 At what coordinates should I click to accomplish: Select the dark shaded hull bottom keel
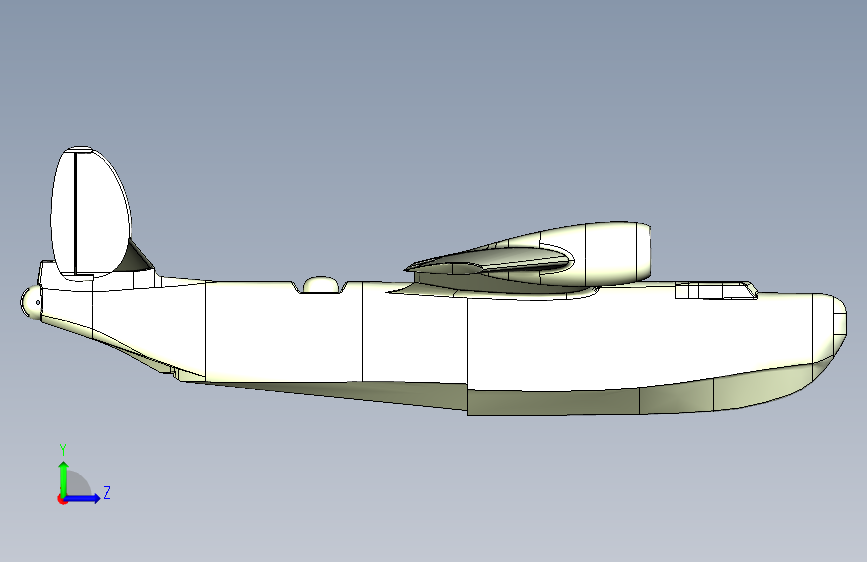pyautogui.click(x=553, y=402)
